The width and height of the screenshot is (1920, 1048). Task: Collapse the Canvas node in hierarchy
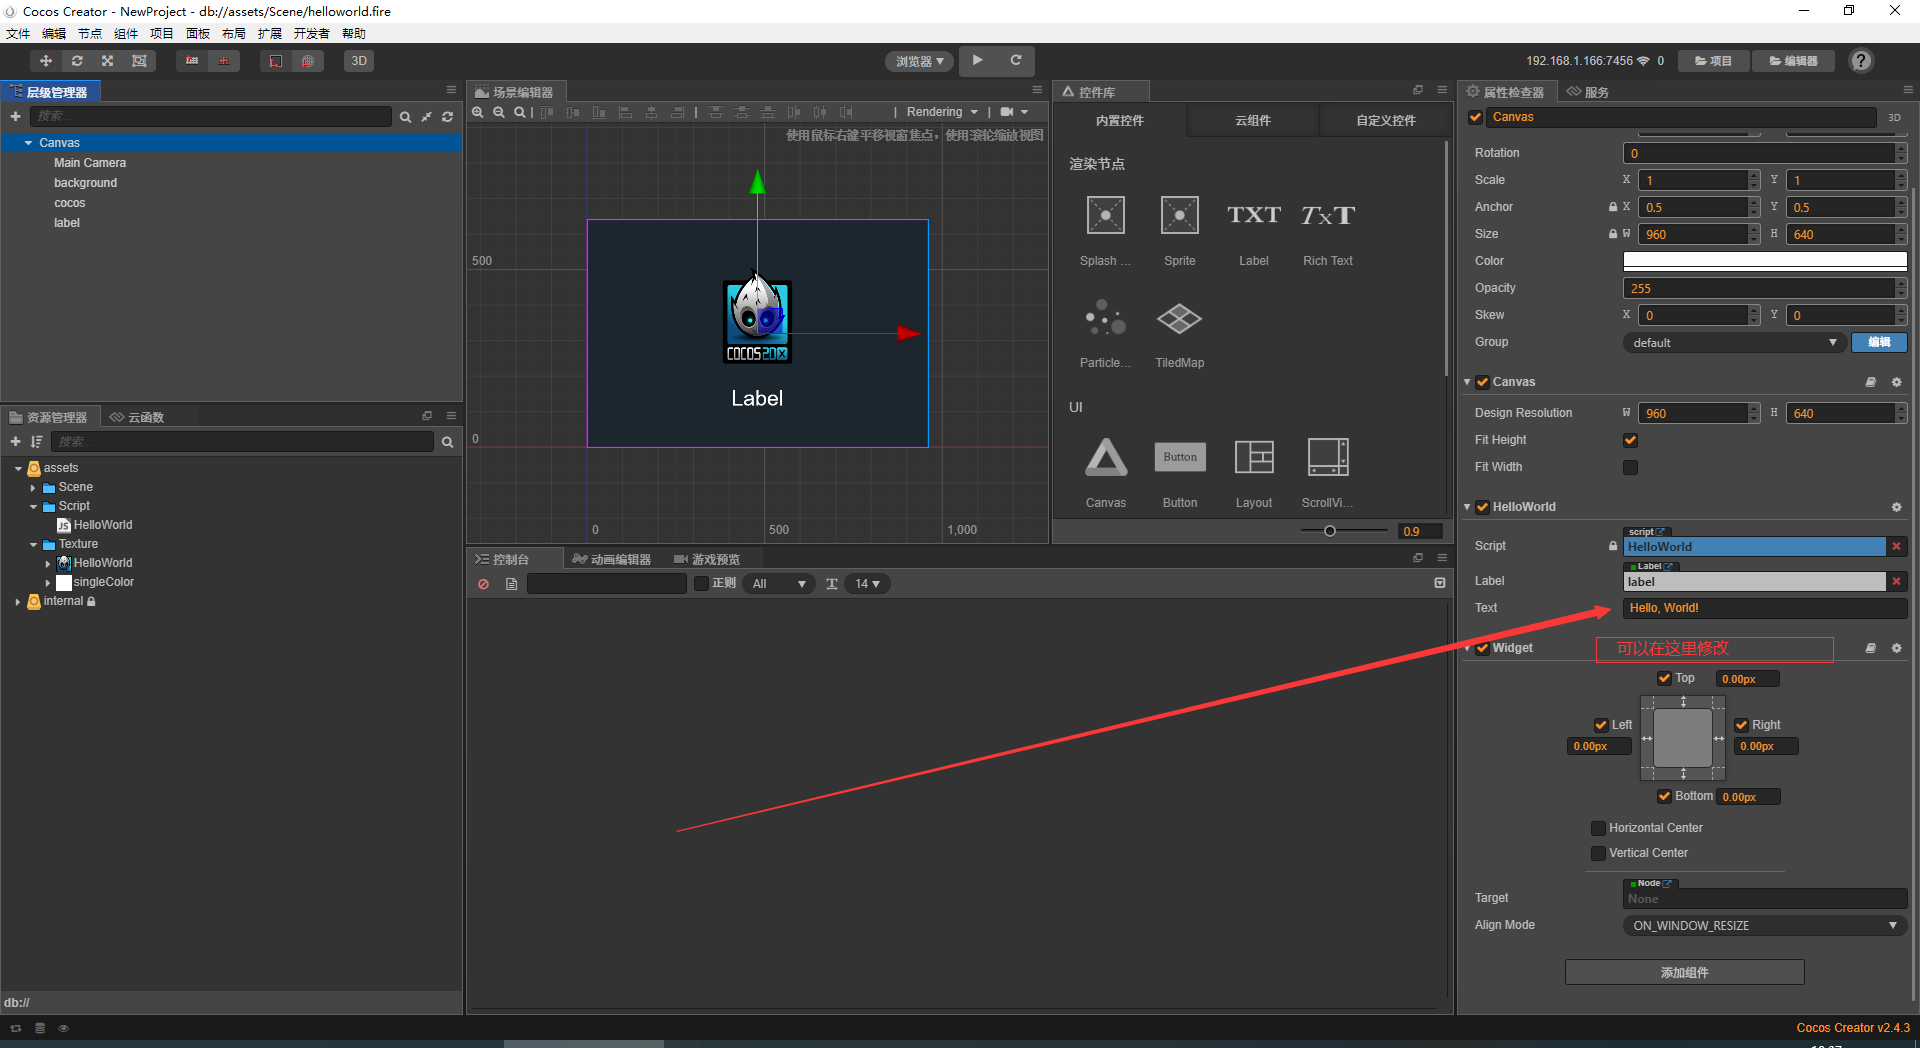tap(28, 143)
